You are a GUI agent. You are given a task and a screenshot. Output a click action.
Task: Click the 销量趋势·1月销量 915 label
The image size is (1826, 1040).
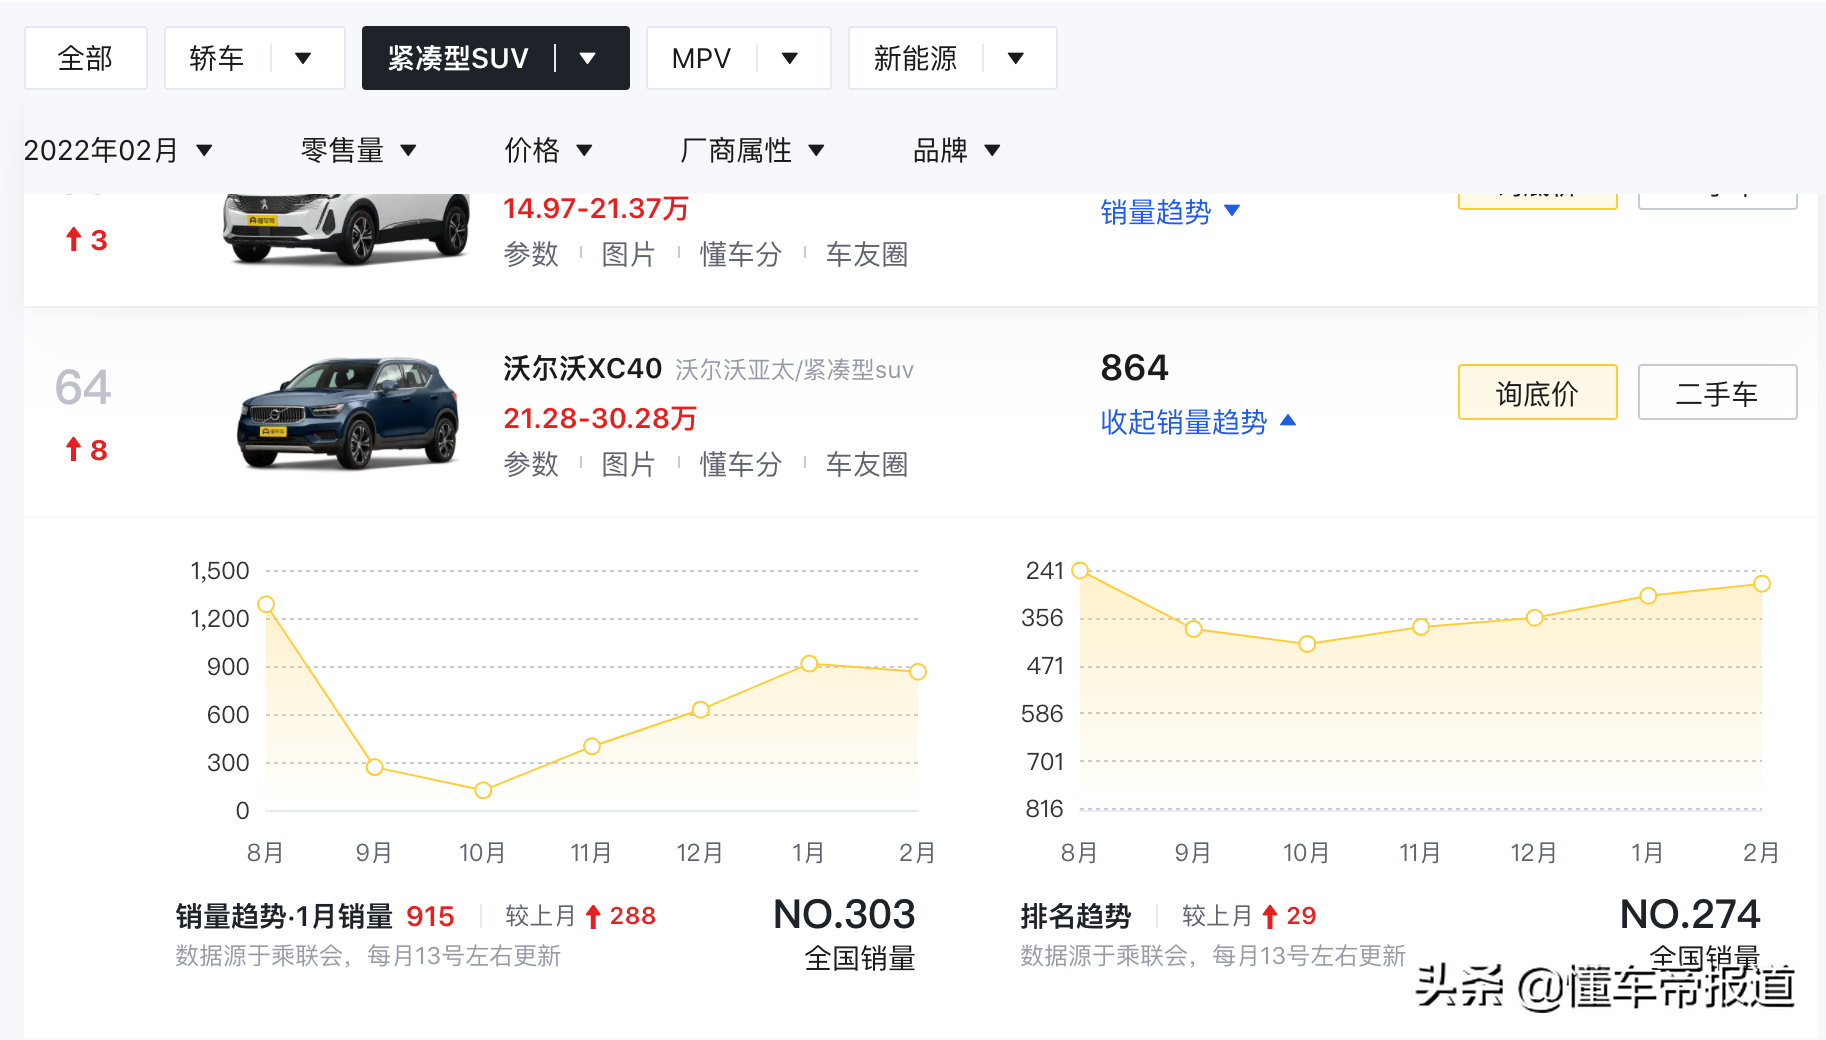(x=315, y=916)
